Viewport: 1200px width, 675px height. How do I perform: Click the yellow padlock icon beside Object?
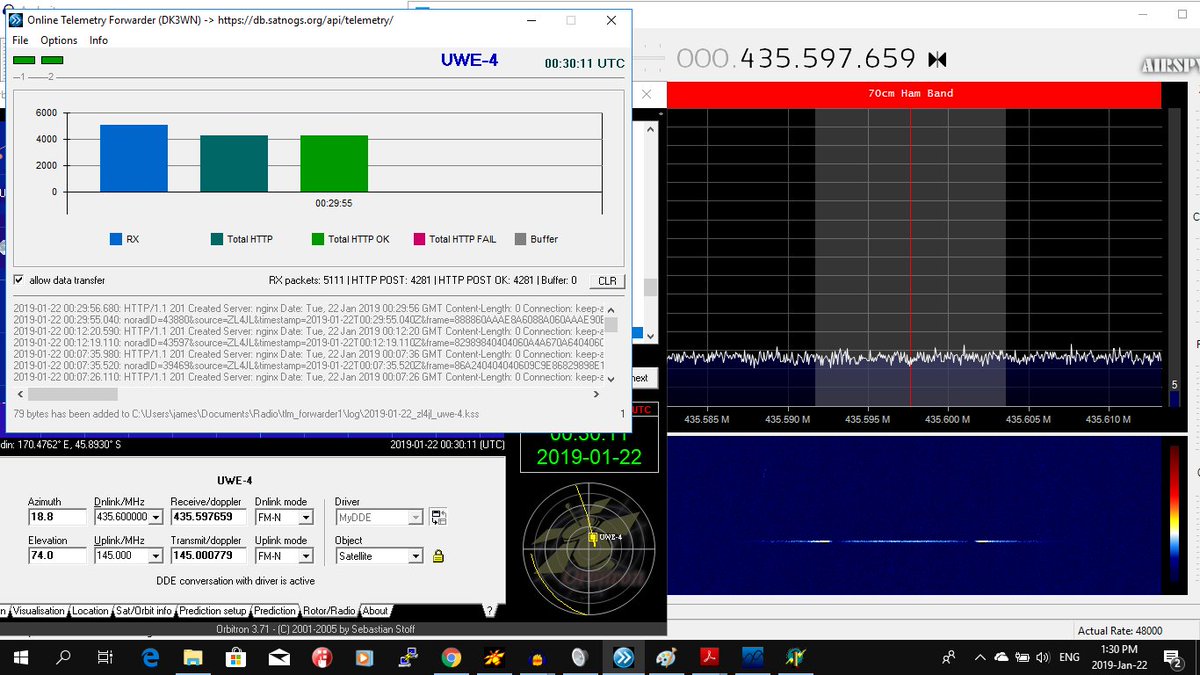point(438,555)
